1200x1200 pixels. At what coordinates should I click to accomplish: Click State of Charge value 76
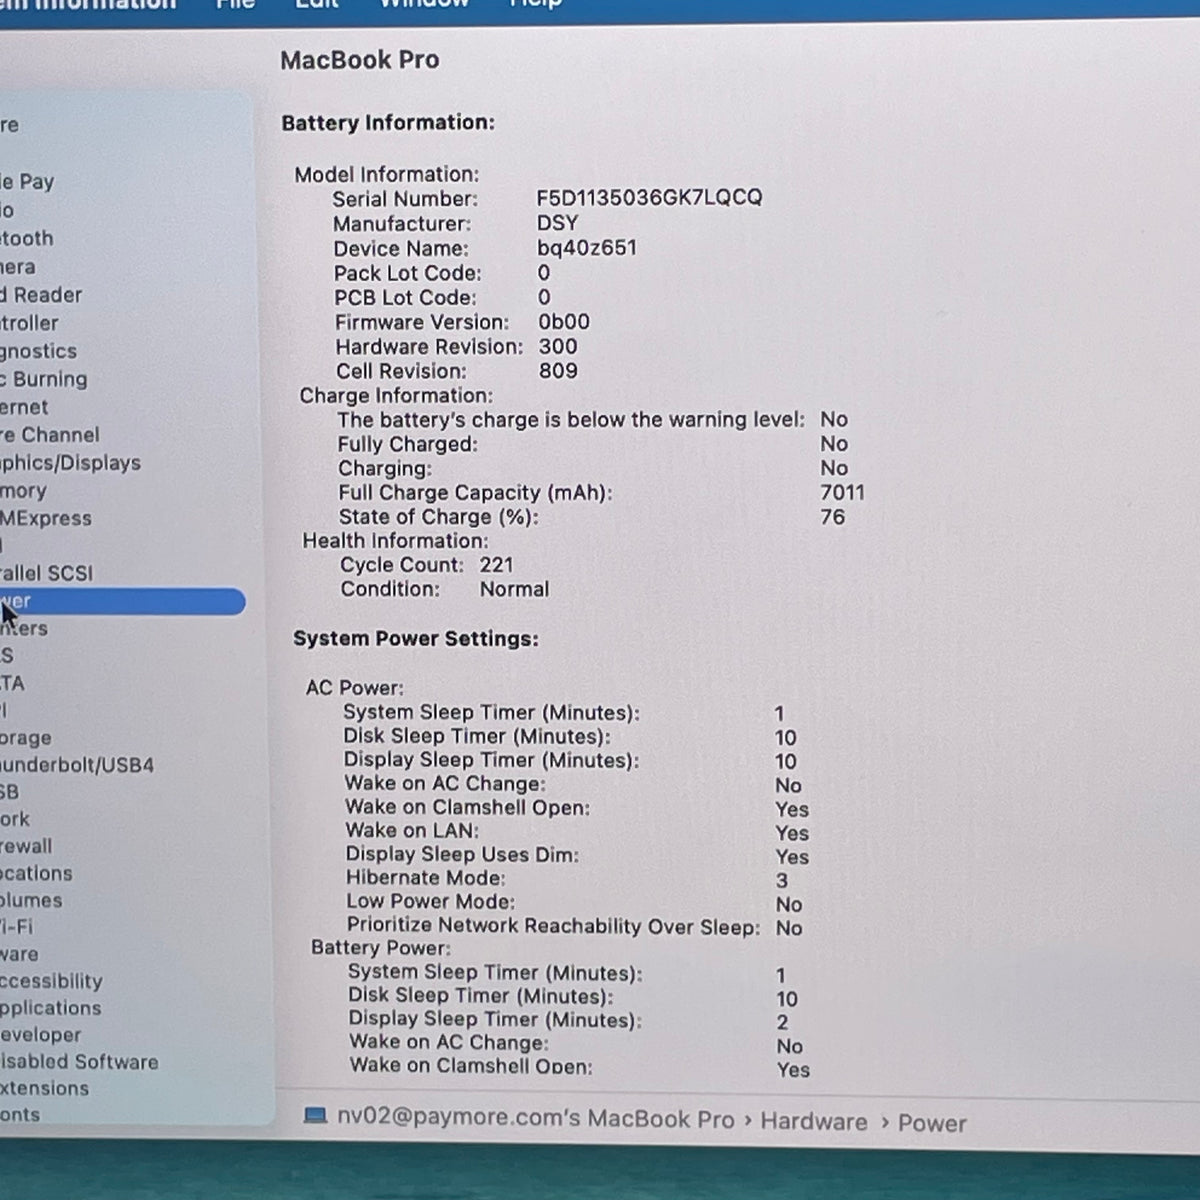coord(832,517)
